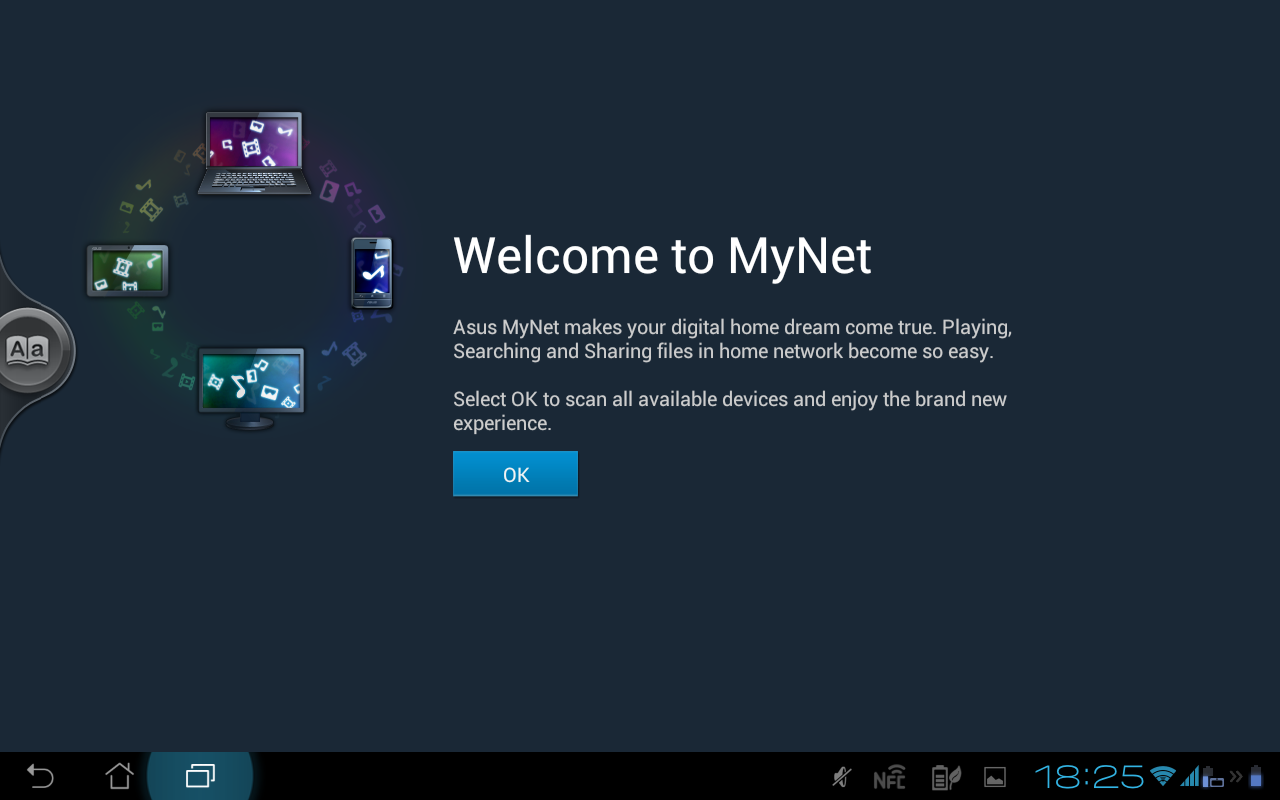The height and width of the screenshot is (800, 1280).
Task: Tap the 18:25 clock
Action: point(1089,777)
